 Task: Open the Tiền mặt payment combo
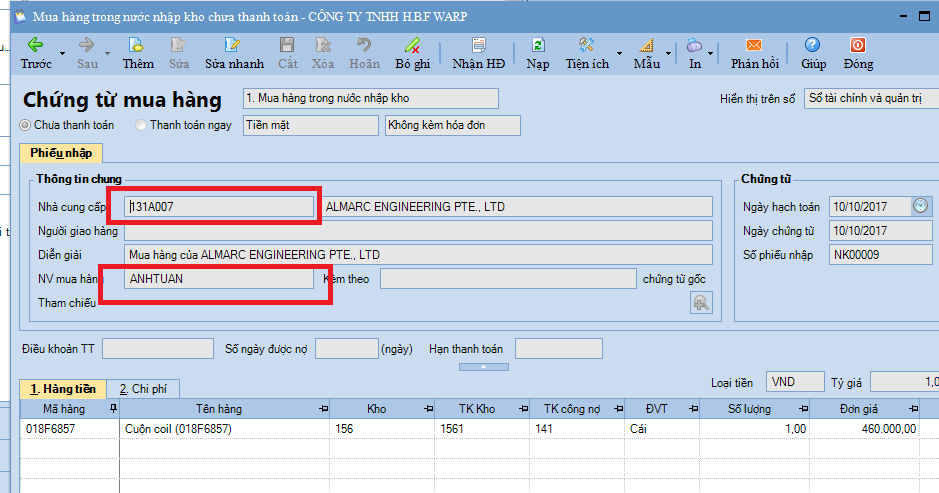point(311,125)
